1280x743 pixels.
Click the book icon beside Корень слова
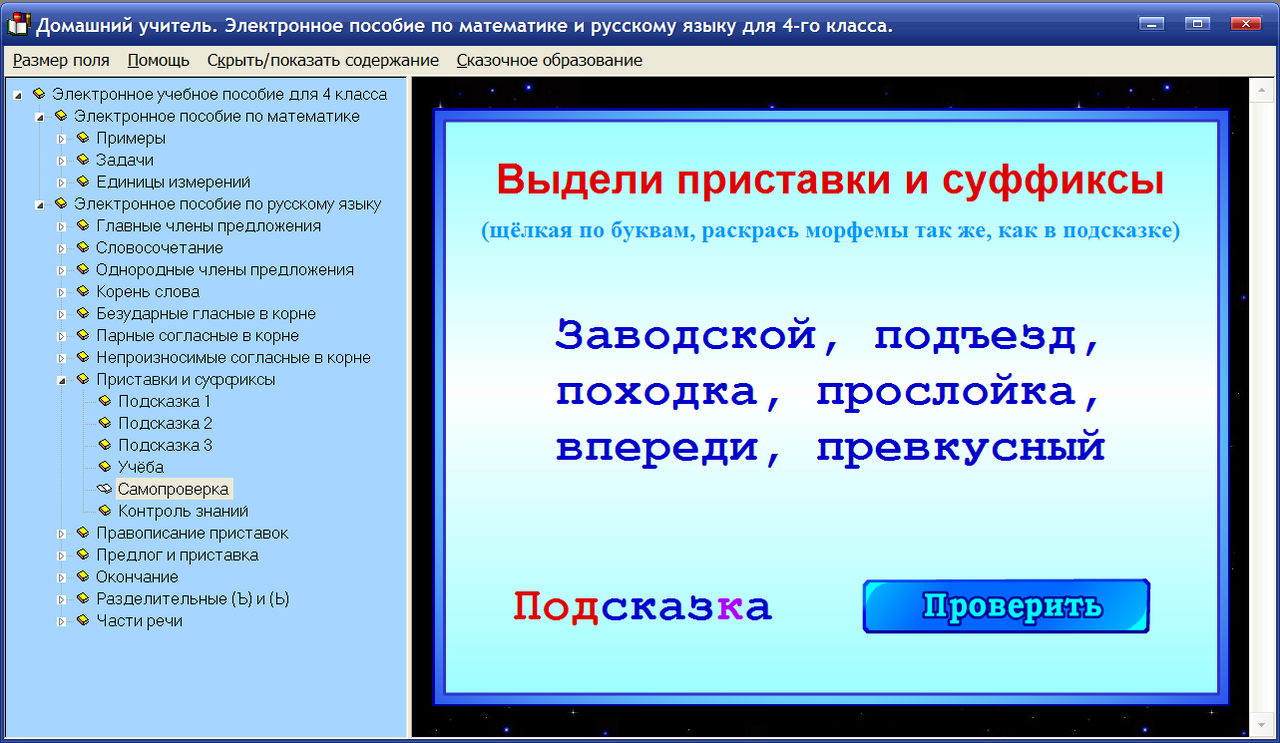(x=82, y=292)
